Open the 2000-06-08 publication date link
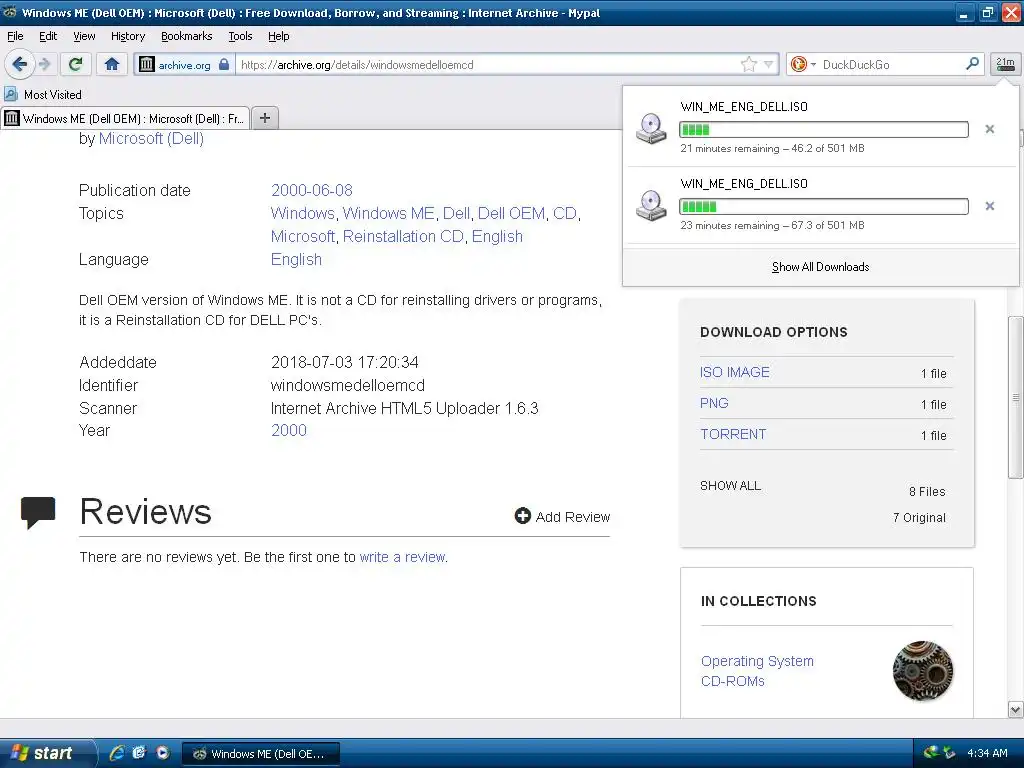The image size is (1024, 768). pyautogui.click(x=312, y=190)
